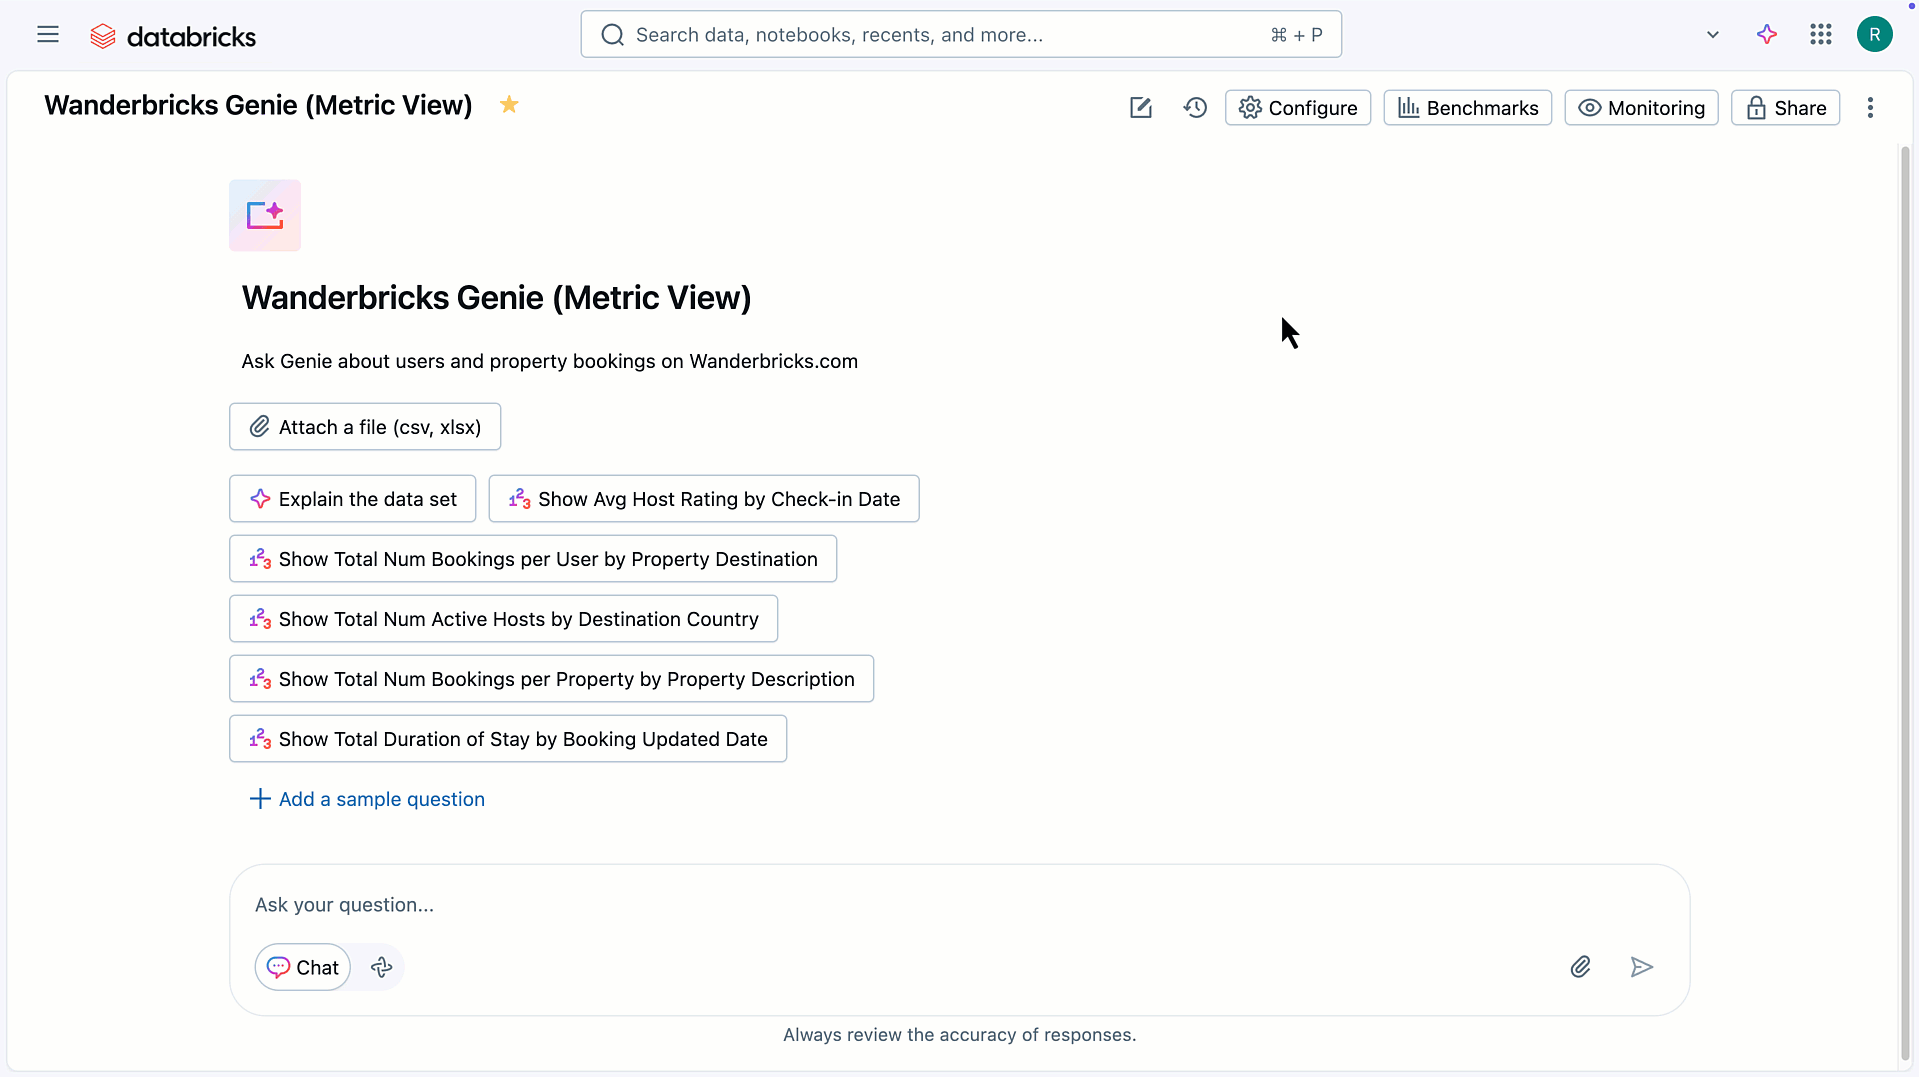The height and width of the screenshot is (1077, 1919).
Task: Open the chat history clock icon
Action: pyautogui.click(x=1195, y=108)
